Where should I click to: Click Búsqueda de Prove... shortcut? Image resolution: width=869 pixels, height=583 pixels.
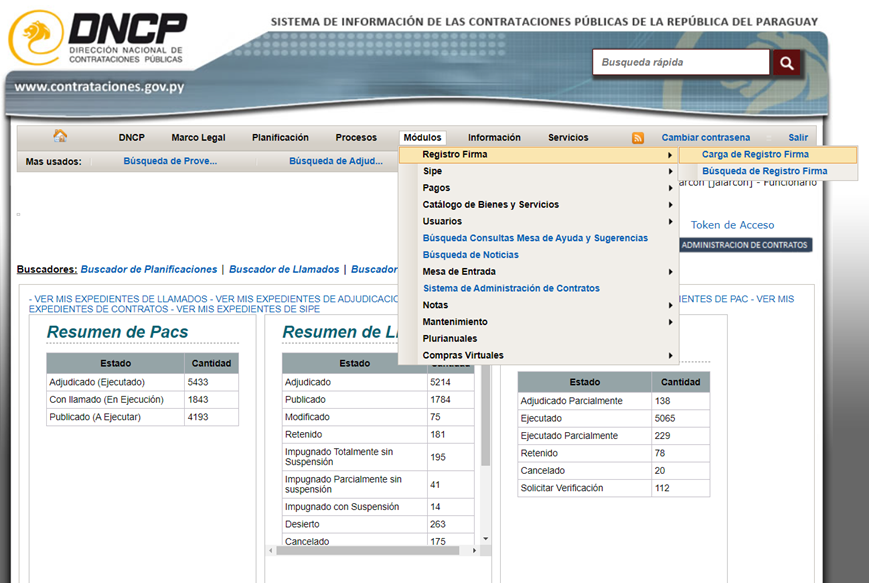(170, 161)
